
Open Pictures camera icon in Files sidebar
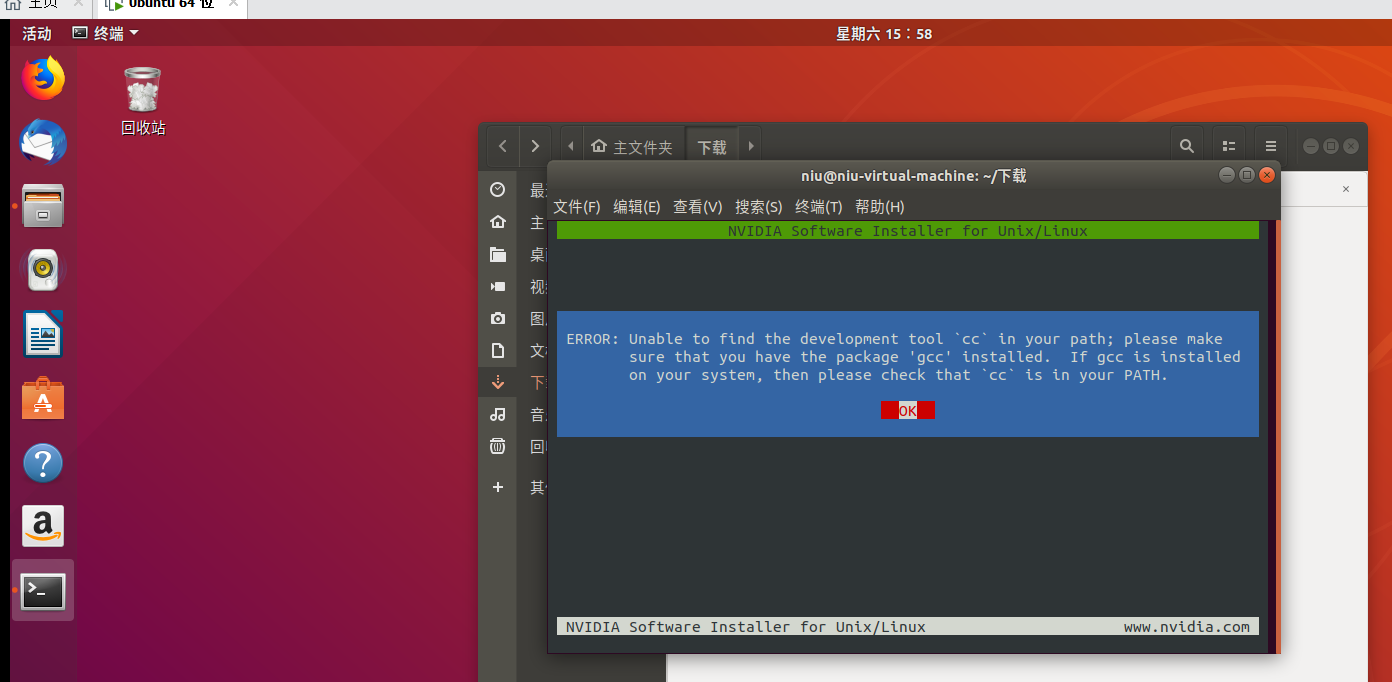(497, 318)
